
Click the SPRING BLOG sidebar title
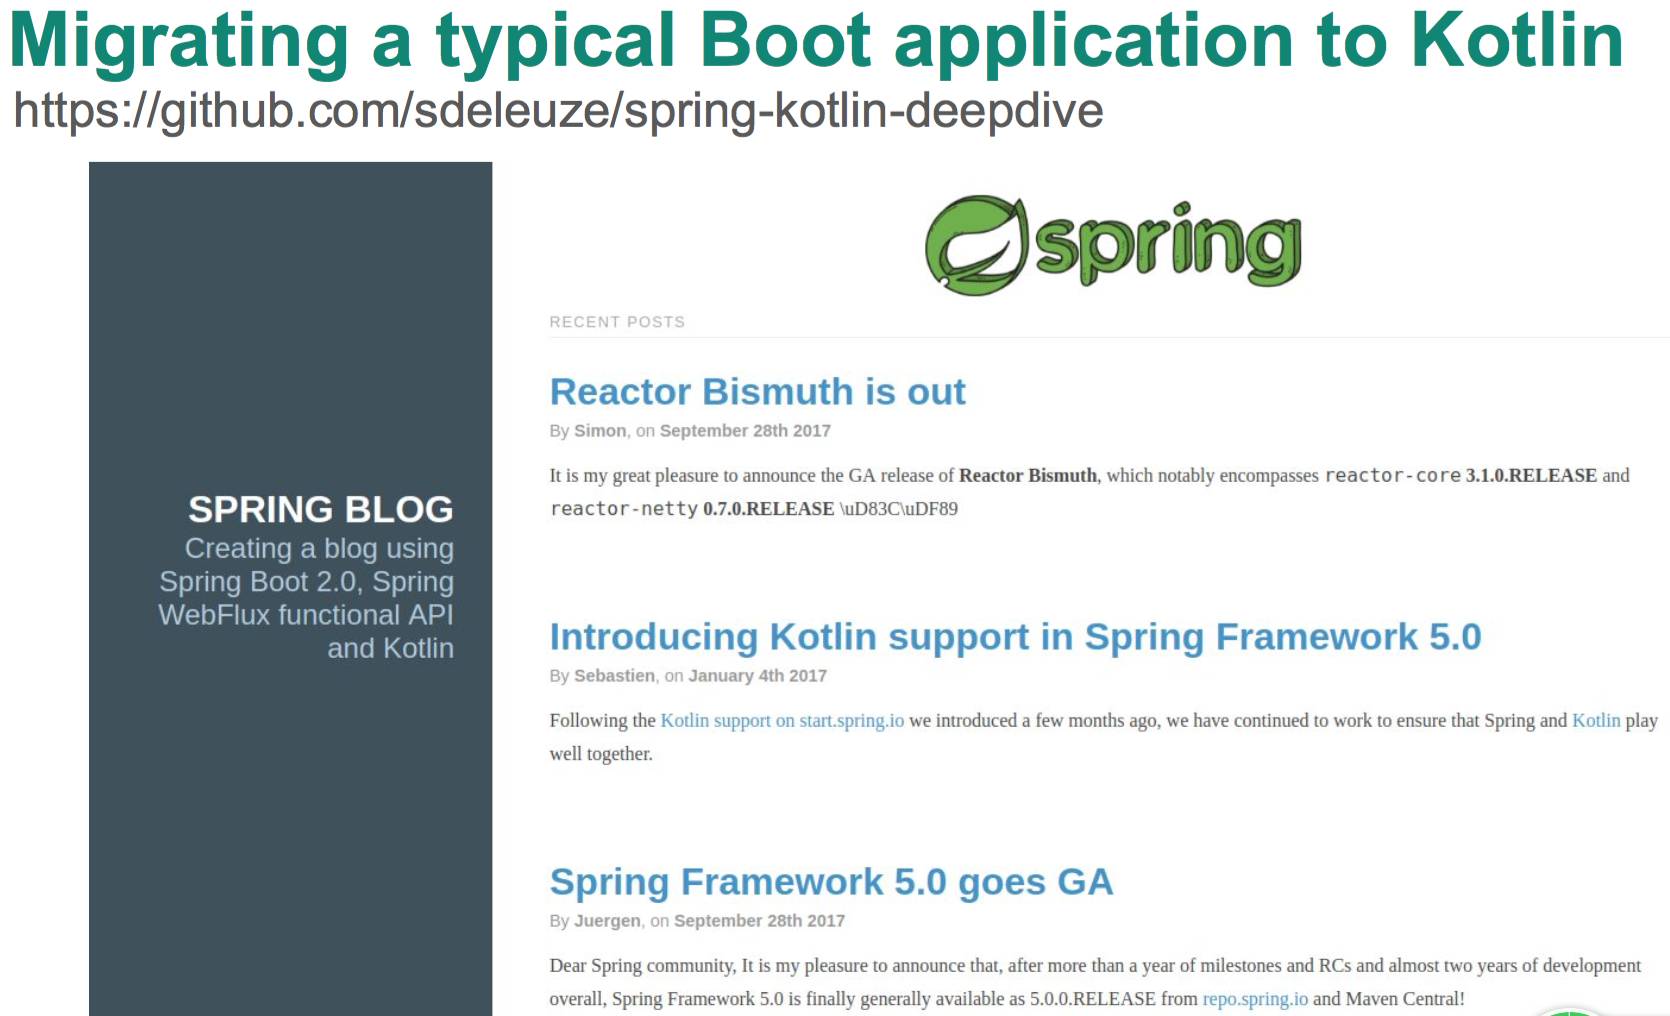pos(321,509)
